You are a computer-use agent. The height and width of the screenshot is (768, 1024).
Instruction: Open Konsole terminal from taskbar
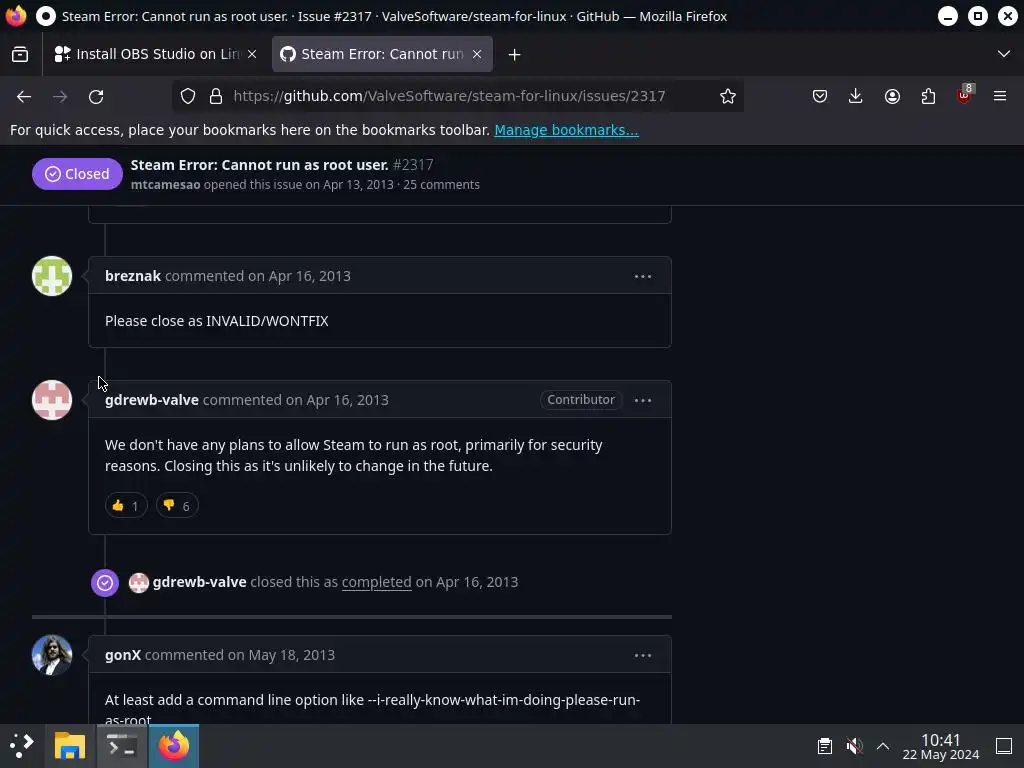tap(122, 746)
